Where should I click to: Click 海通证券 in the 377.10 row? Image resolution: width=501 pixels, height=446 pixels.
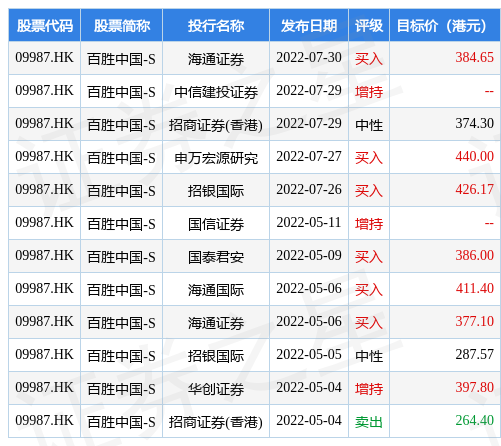pyautogui.click(x=216, y=323)
